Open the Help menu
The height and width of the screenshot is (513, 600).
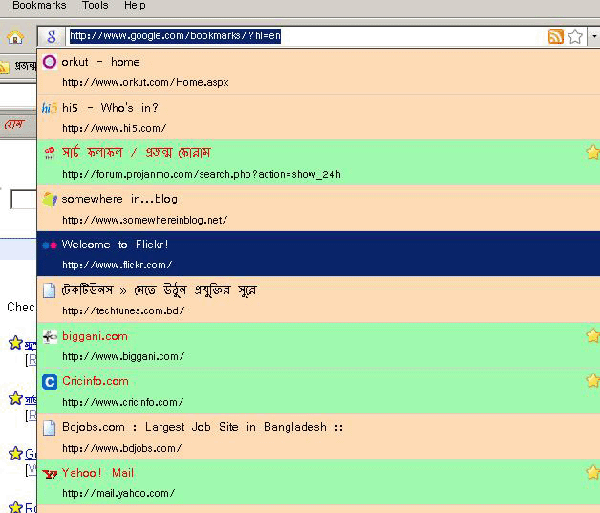[x=134, y=6]
